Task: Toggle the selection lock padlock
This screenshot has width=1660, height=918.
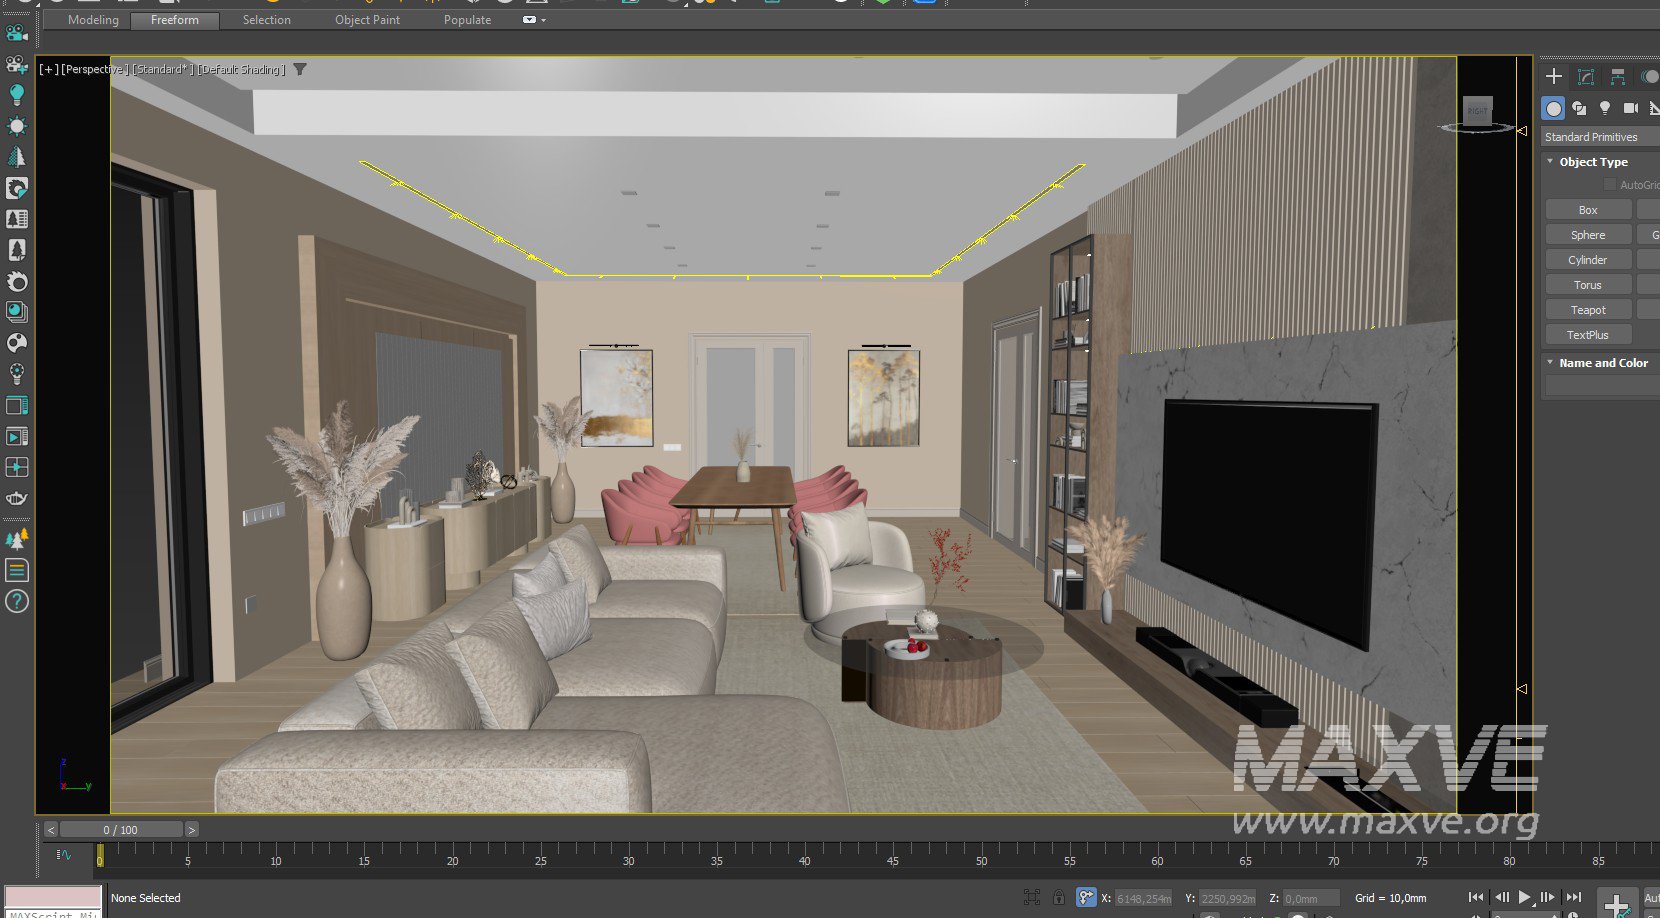Action: point(1058,897)
